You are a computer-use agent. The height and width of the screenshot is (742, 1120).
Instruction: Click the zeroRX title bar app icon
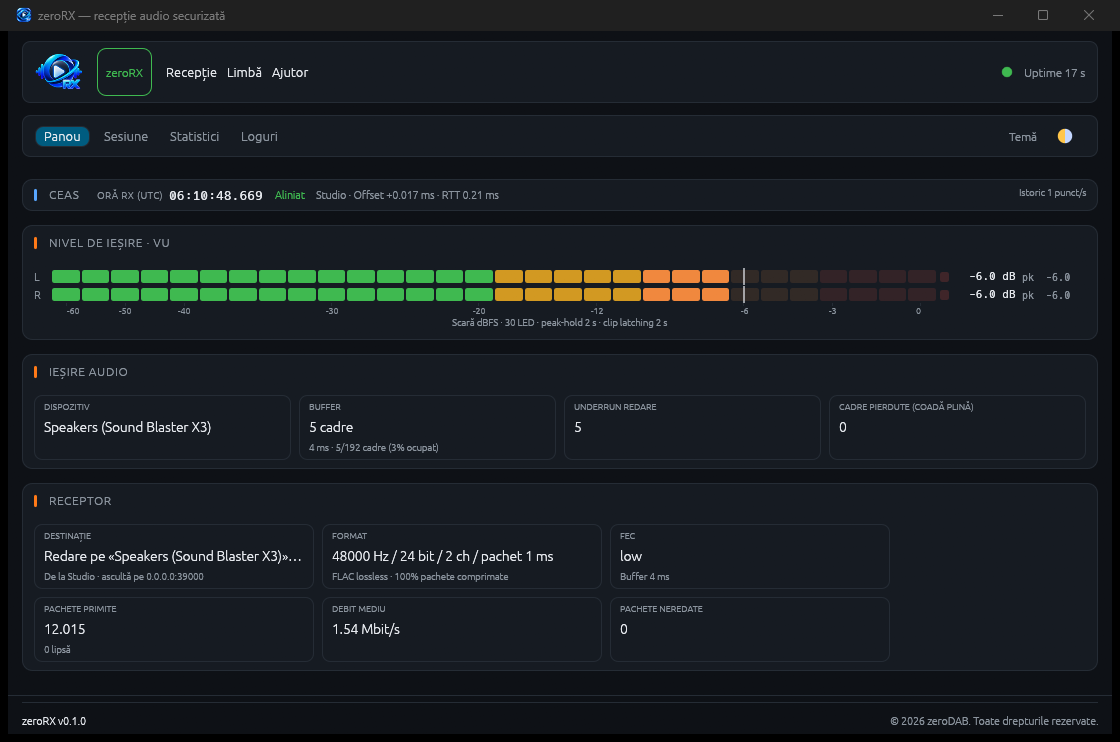(x=24, y=15)
